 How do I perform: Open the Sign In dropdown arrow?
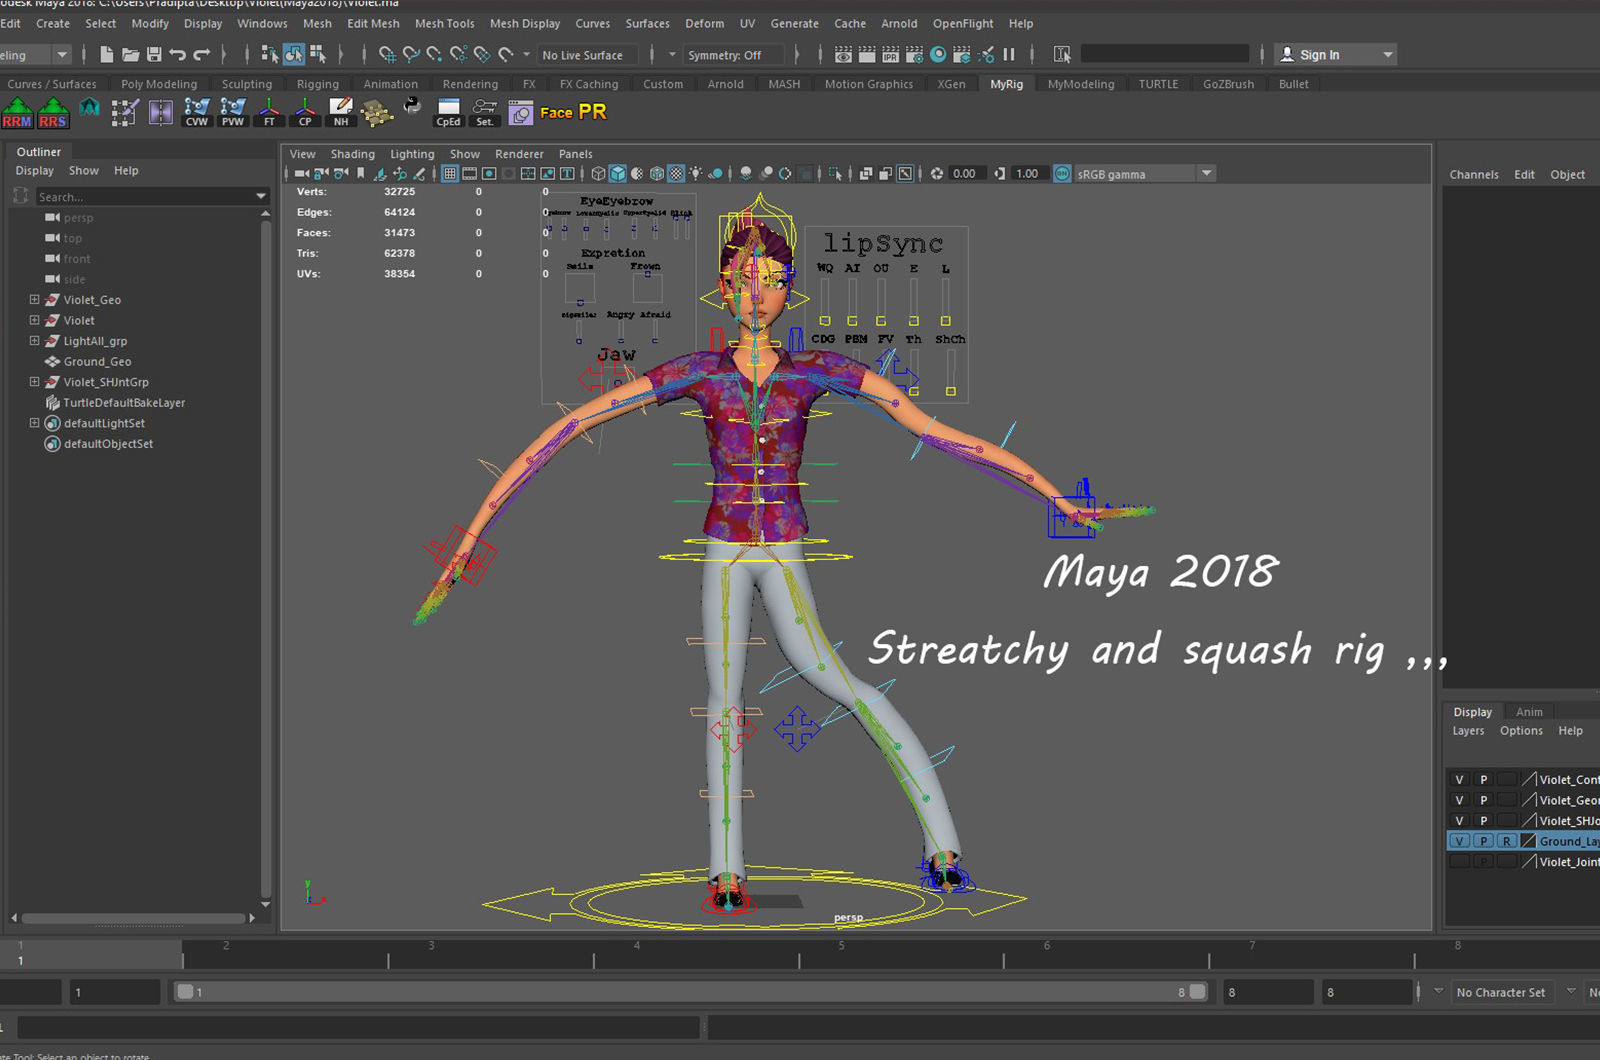(x=1388, y=55)
